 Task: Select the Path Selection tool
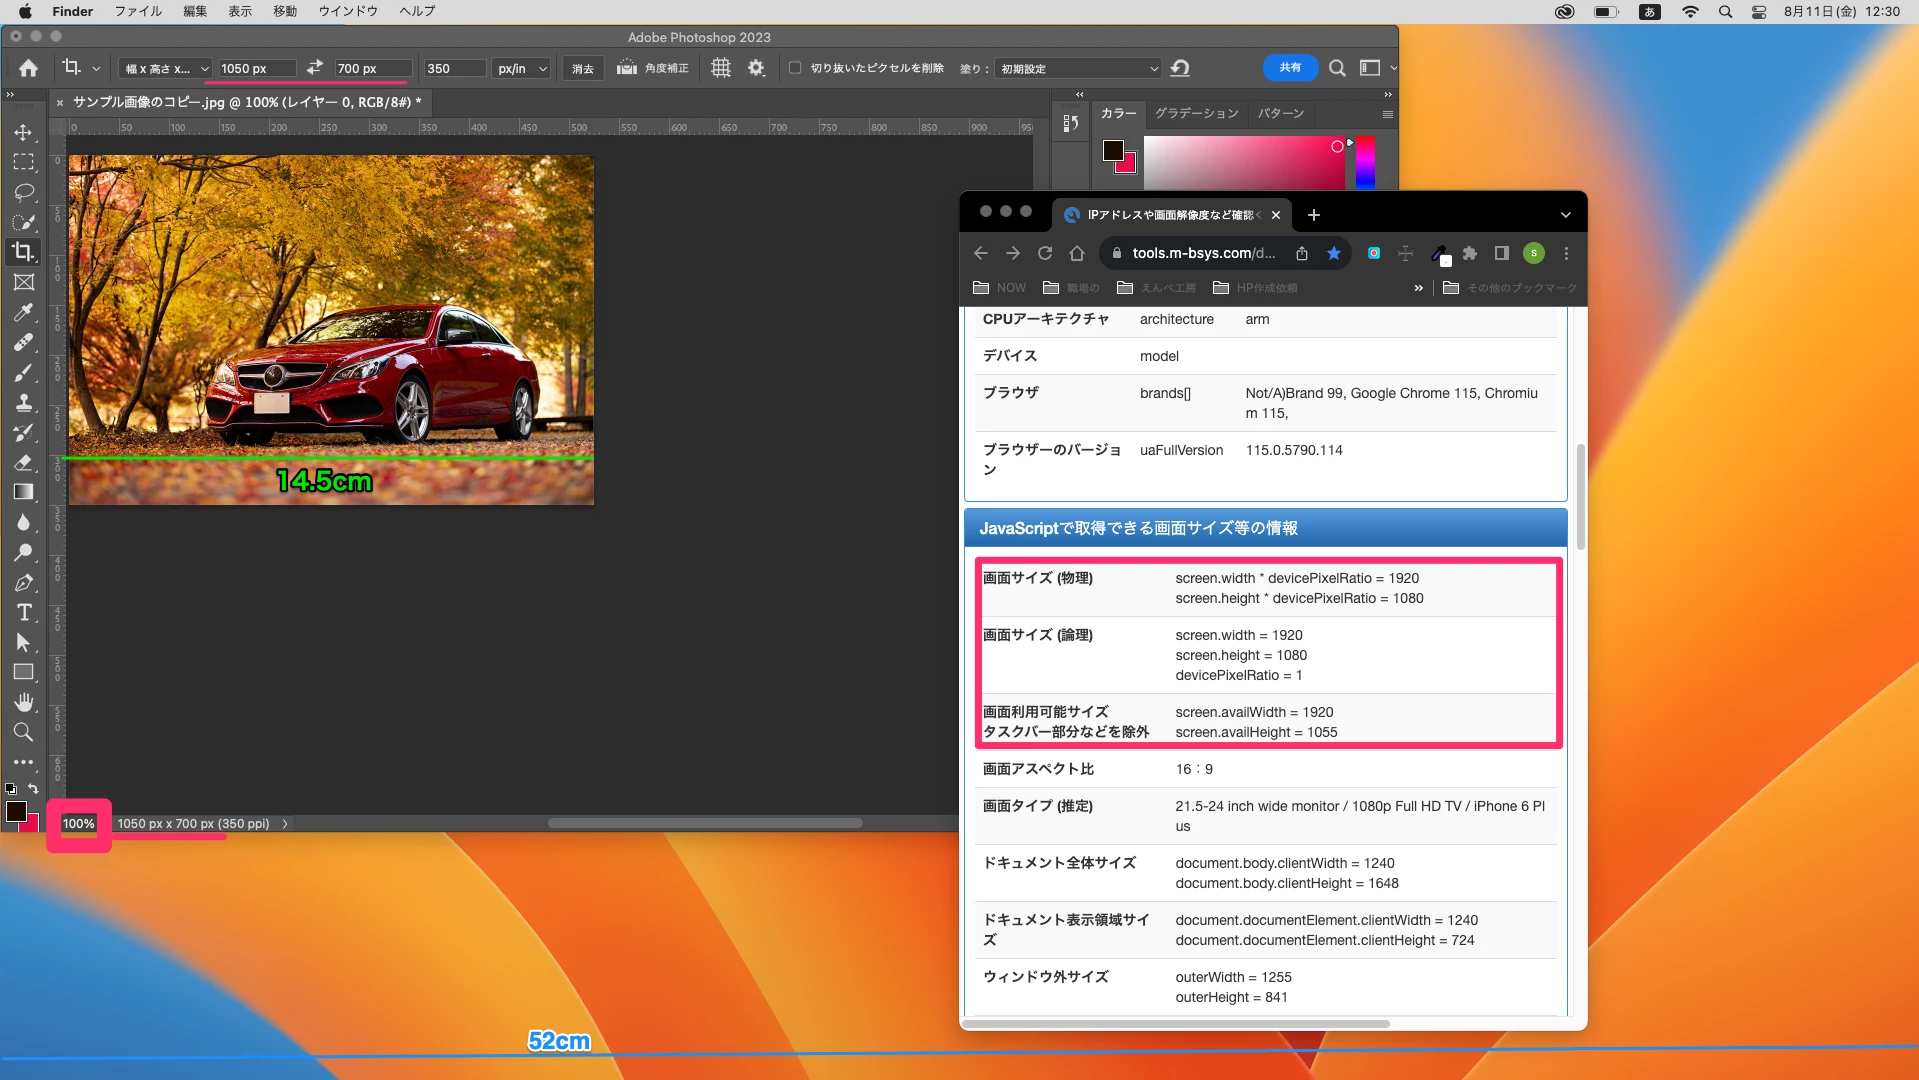click(23, 642)
